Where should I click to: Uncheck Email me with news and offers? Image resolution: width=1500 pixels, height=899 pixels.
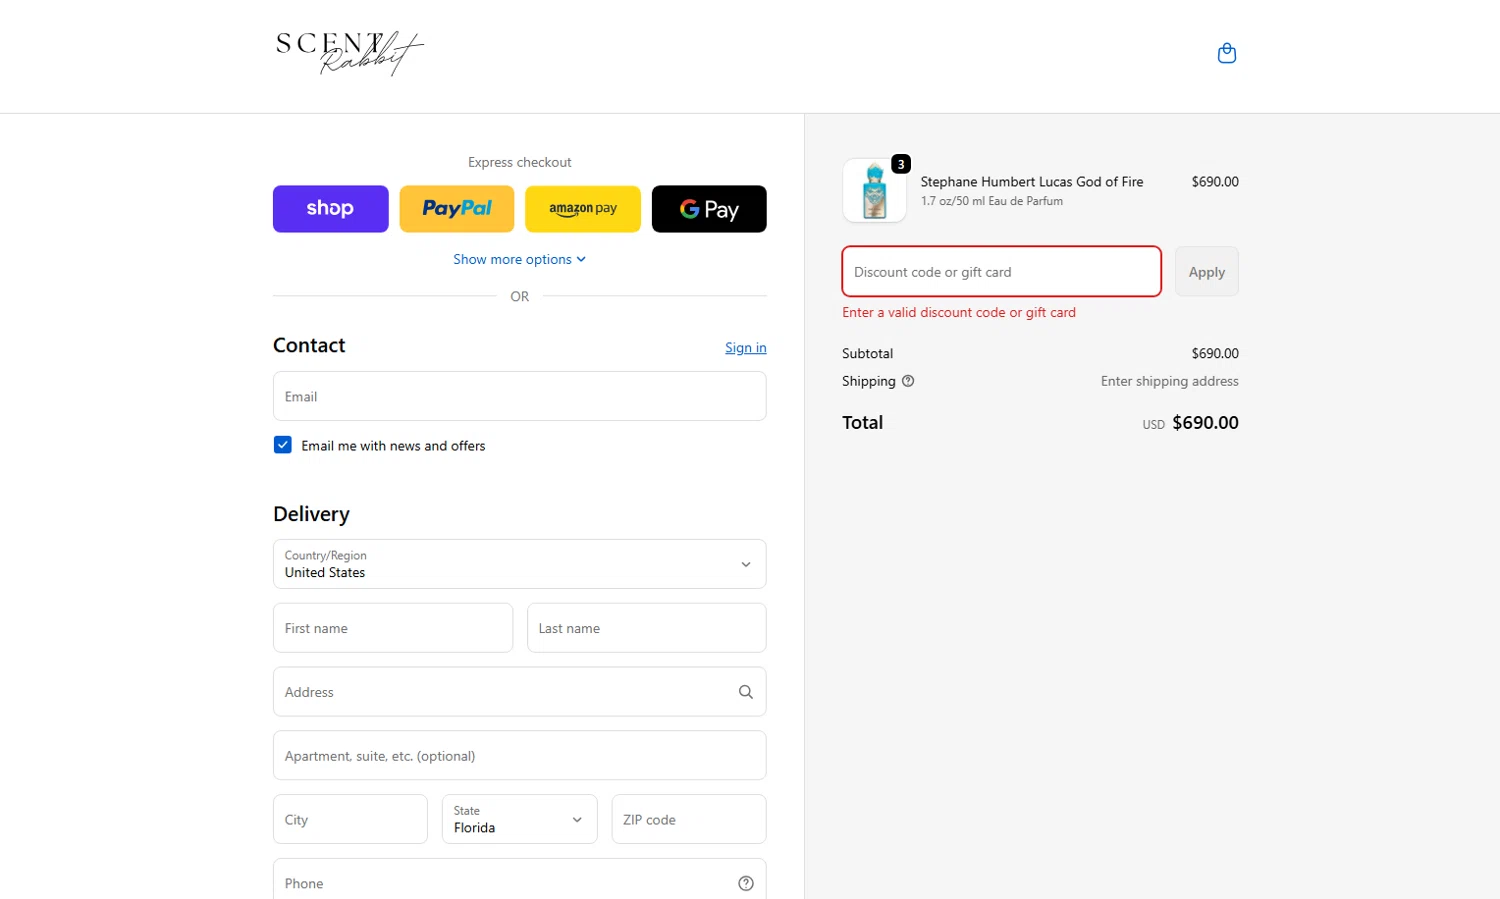[283, 445]
